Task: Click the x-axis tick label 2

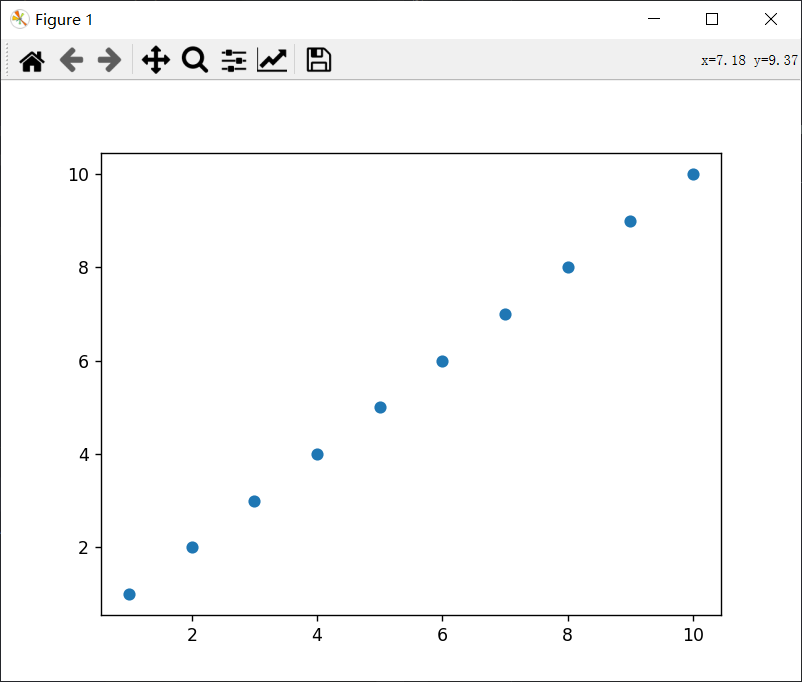Action: pyautogui.click(x=192, y=635)
